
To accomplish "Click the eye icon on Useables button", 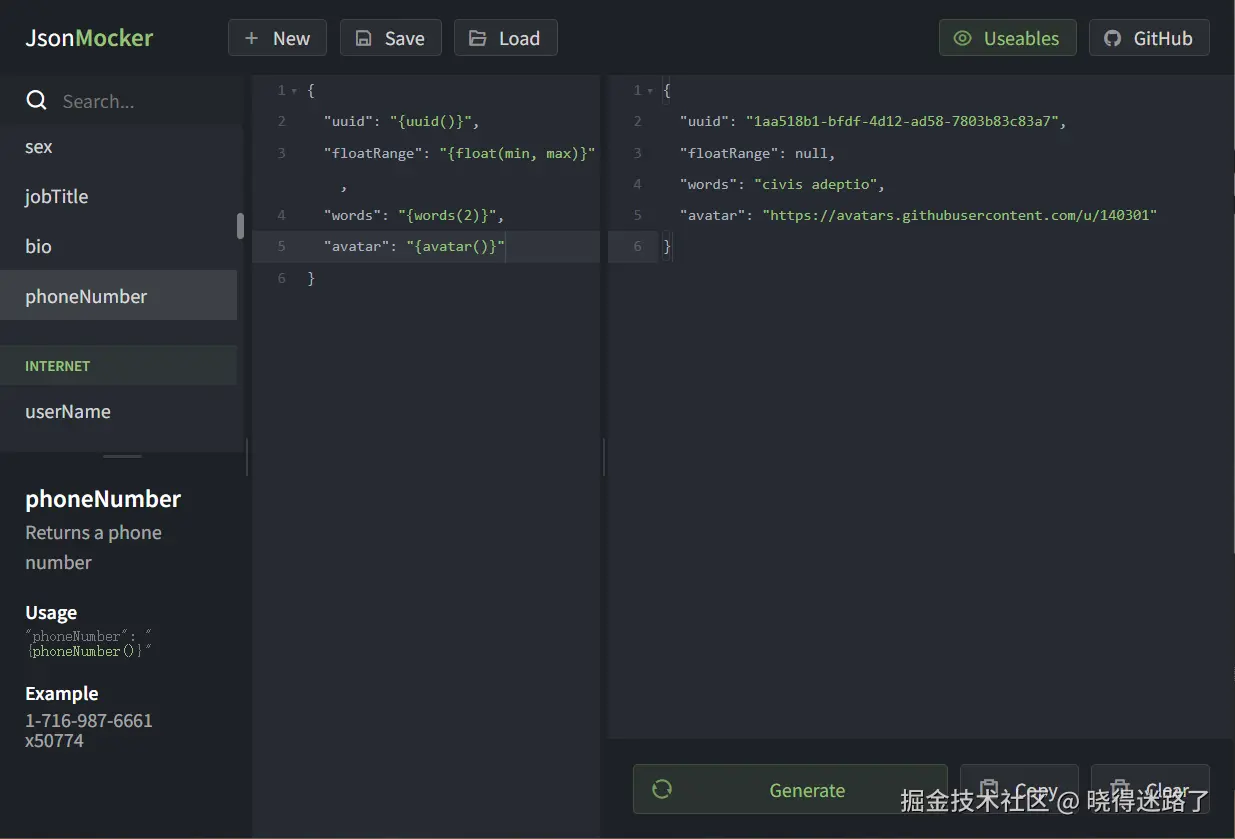I will pyautogui.click(x=963, y=38).
